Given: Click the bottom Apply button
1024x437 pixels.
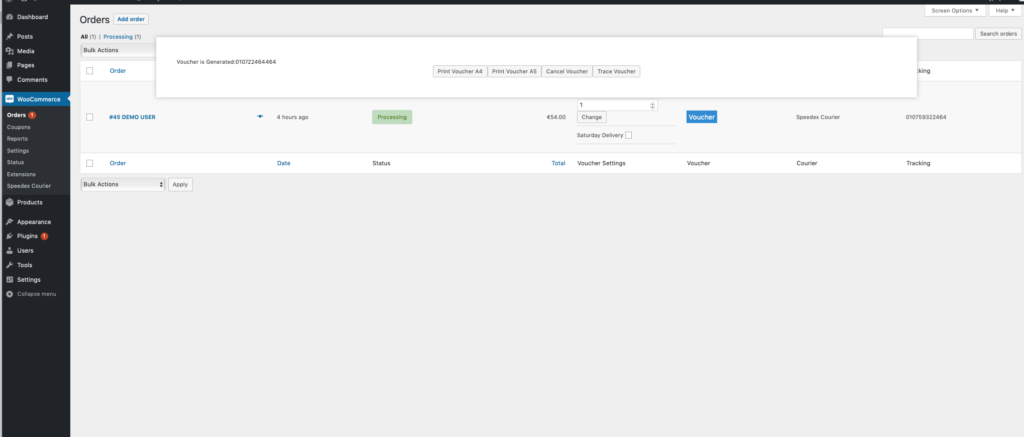Looking at the screenshot, I should tap(180, 184).
